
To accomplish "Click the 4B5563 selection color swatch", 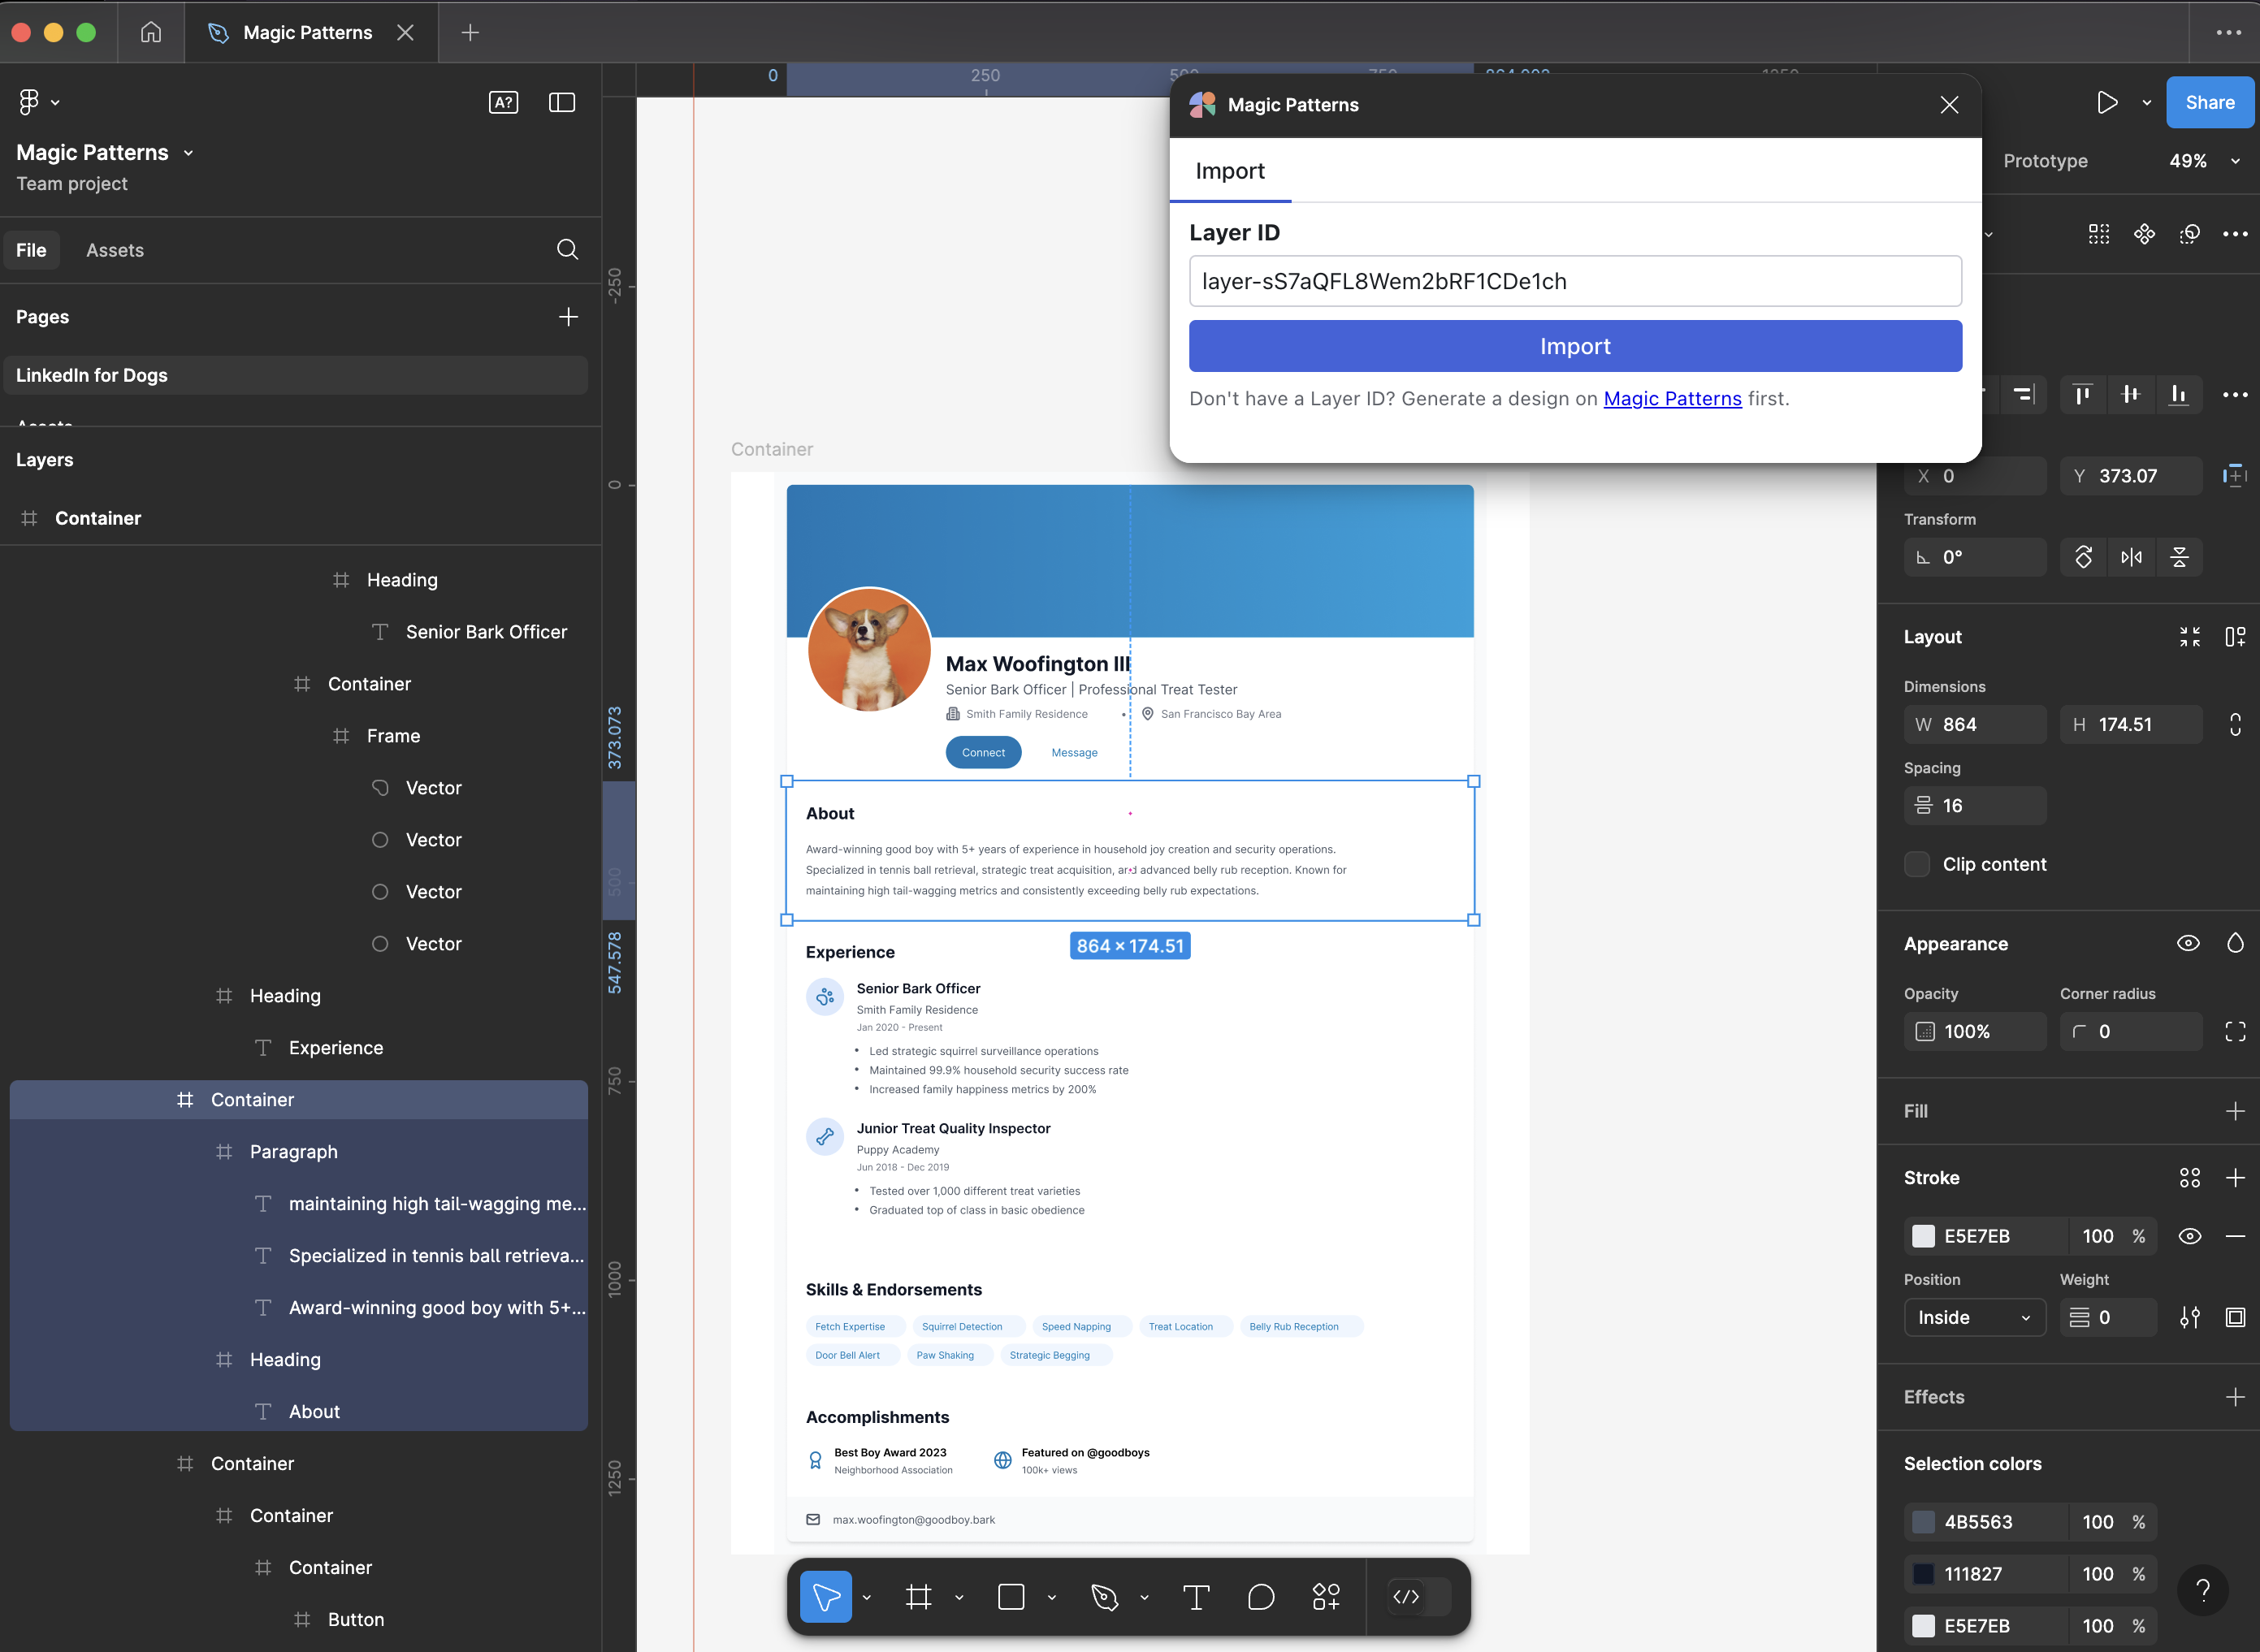I will (x=1923, y=1522).
